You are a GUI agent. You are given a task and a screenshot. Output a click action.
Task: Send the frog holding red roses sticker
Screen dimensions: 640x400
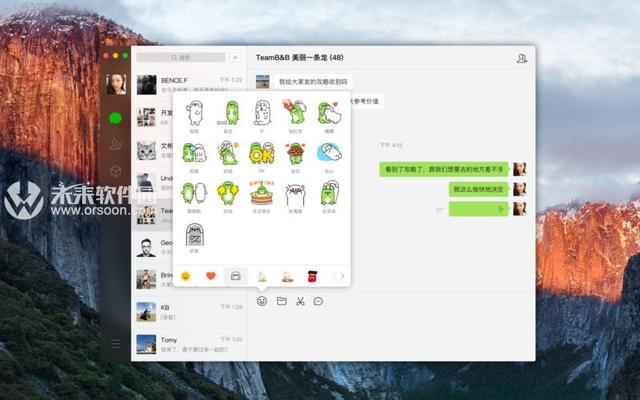coord(296,153)
